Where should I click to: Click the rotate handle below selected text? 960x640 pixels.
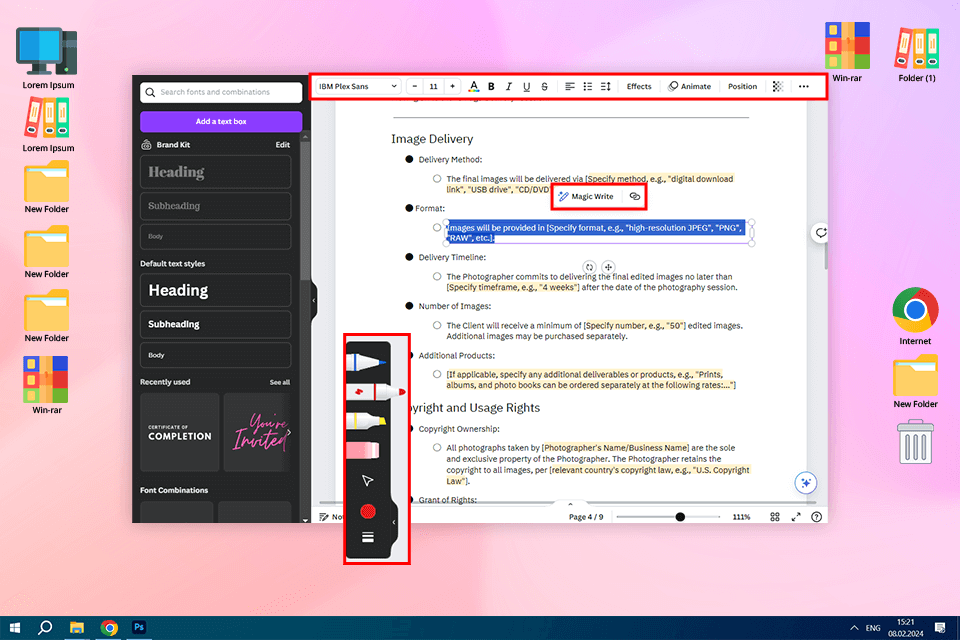coord(589,267)
